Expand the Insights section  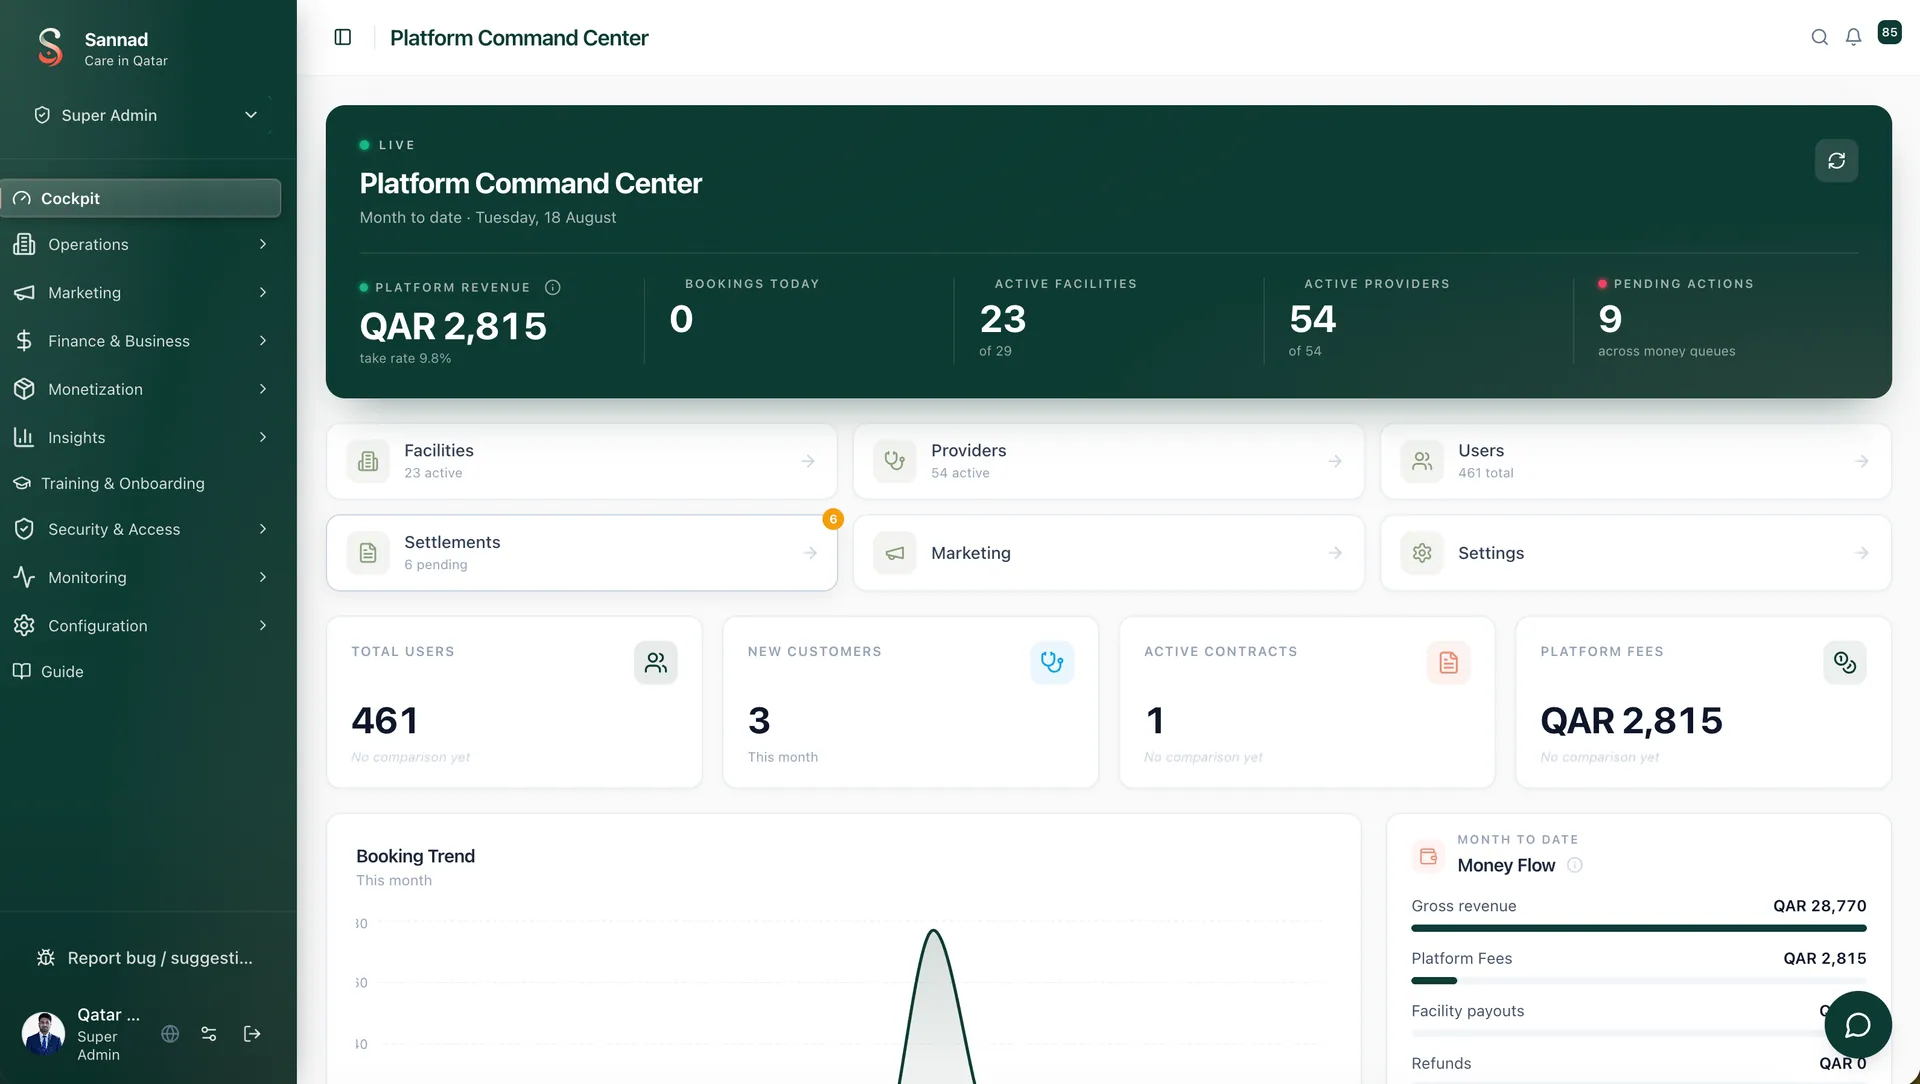coord(141,437)
